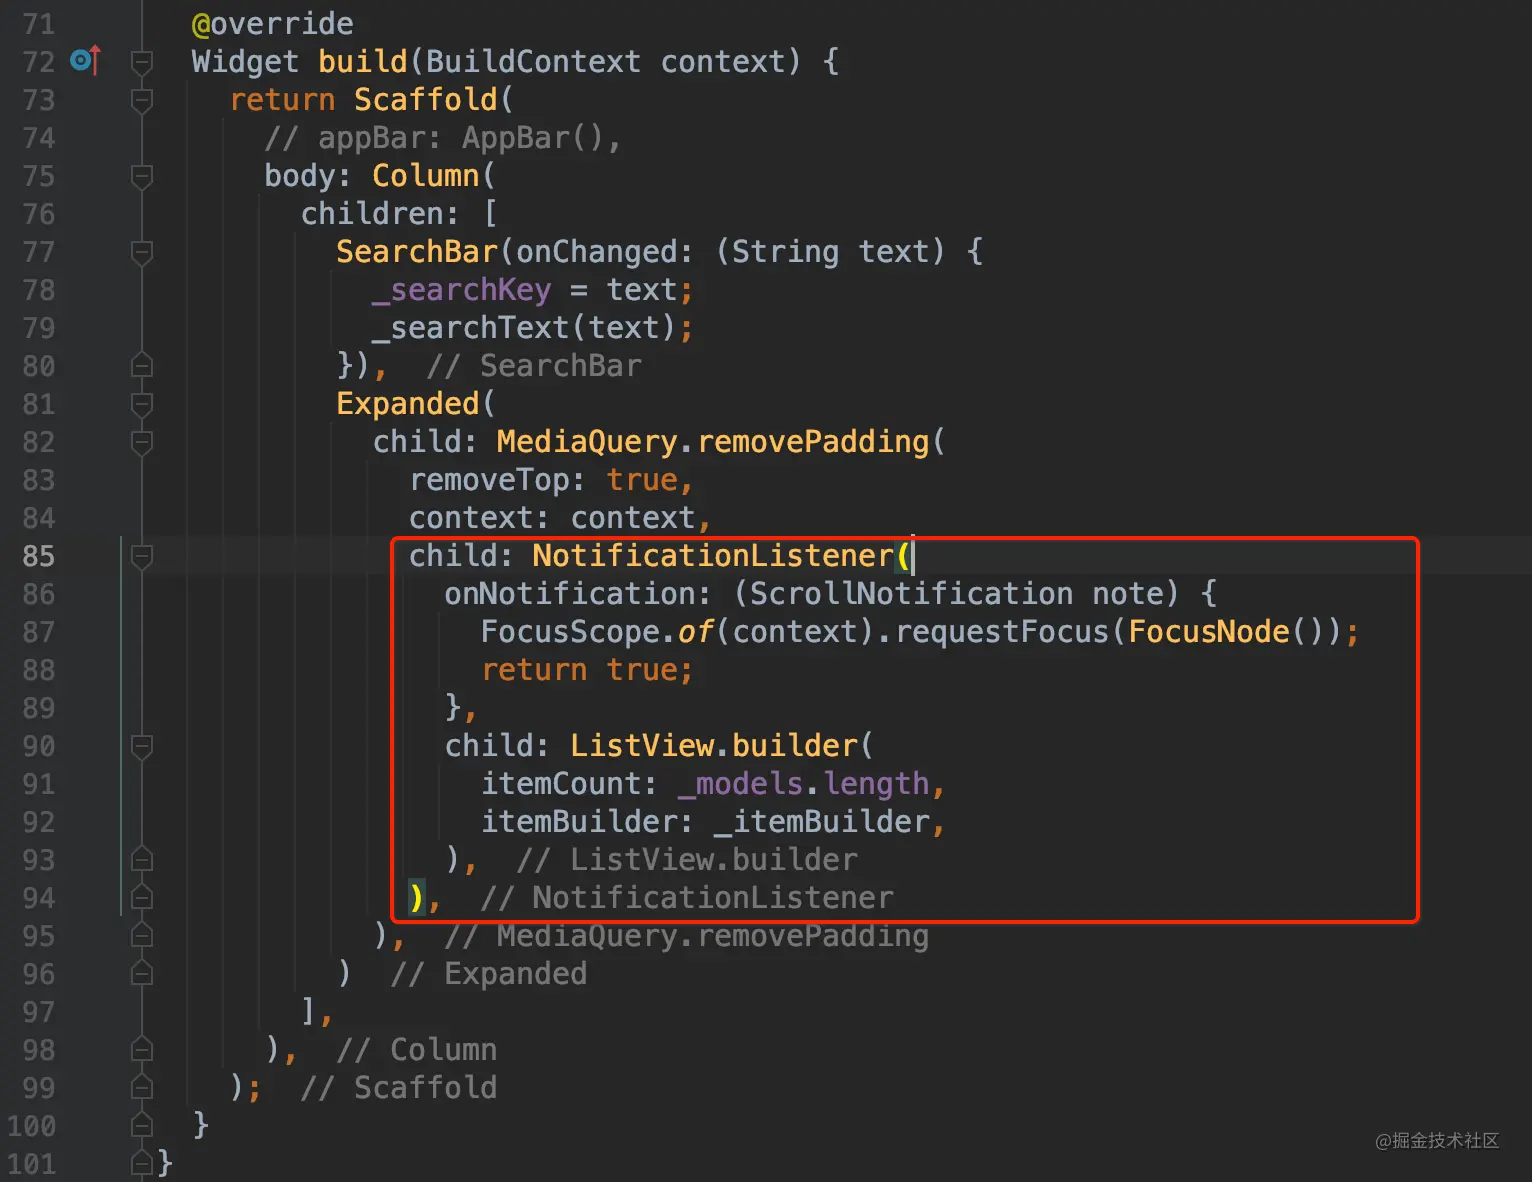Click the '// MediaQuery.removePadding' closing hint
The height and width of the screenshot is (1182, 1532).
pyautogui.click(x=686, y=936)
